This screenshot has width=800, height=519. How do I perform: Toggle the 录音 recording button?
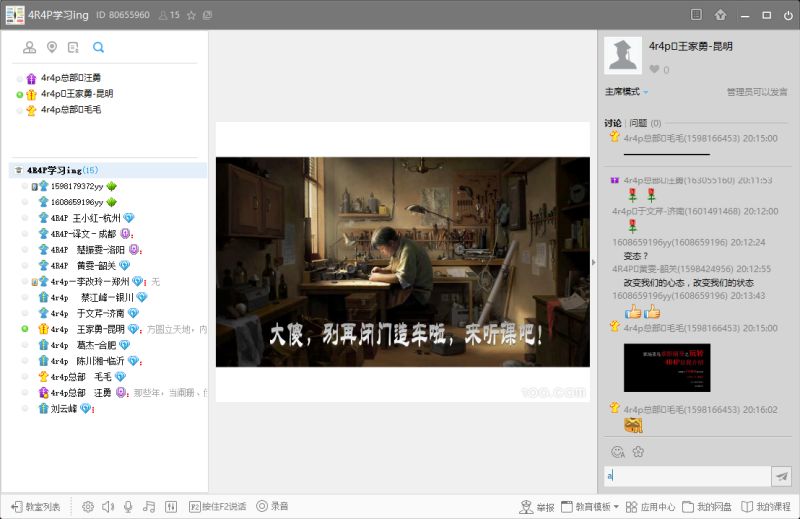pos(272,506)
